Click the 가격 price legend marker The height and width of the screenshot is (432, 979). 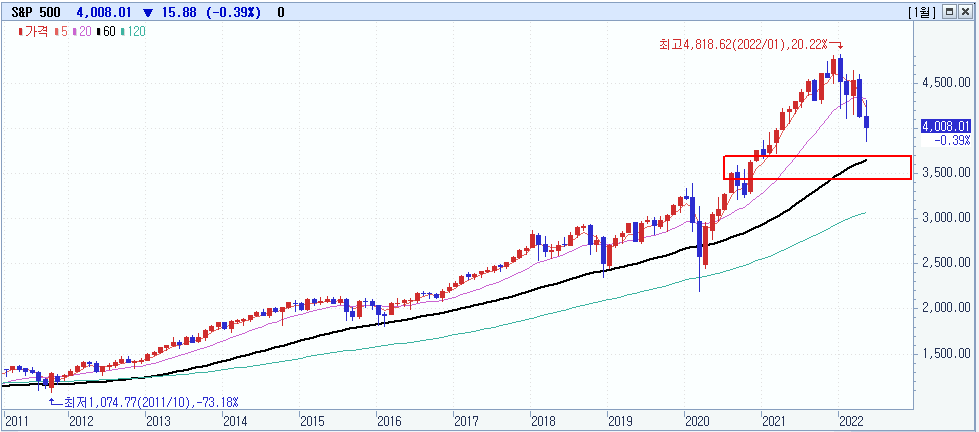pyautogui.click(x=34, y=32)
